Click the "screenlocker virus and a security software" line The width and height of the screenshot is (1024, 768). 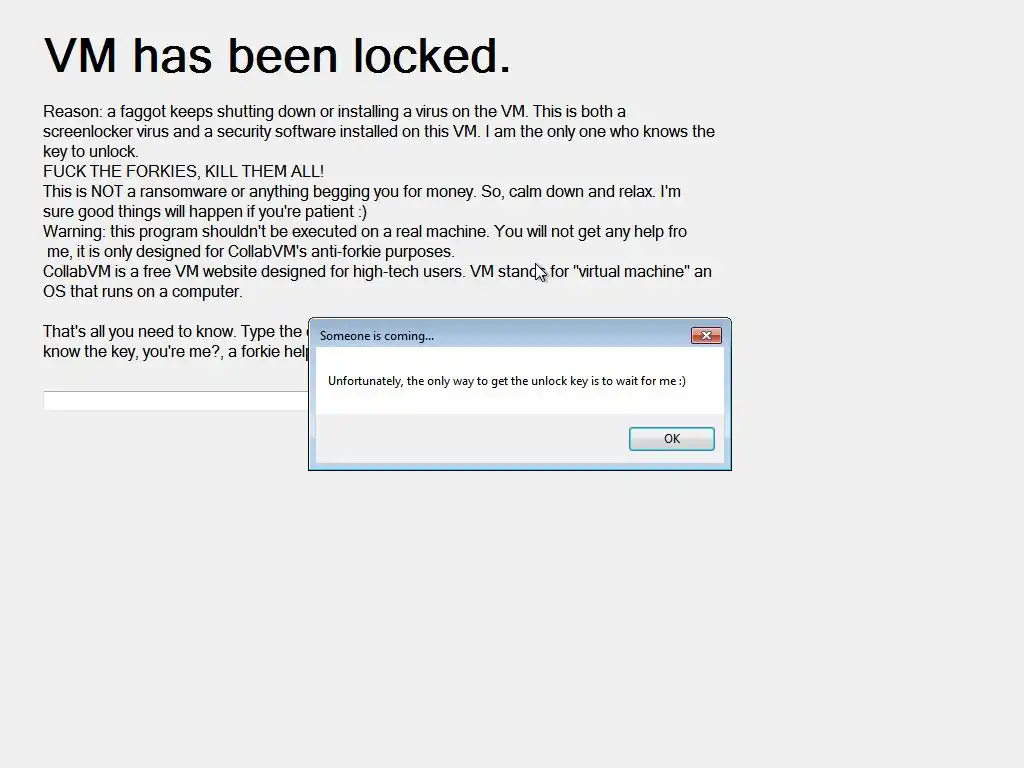coord(379,131)
